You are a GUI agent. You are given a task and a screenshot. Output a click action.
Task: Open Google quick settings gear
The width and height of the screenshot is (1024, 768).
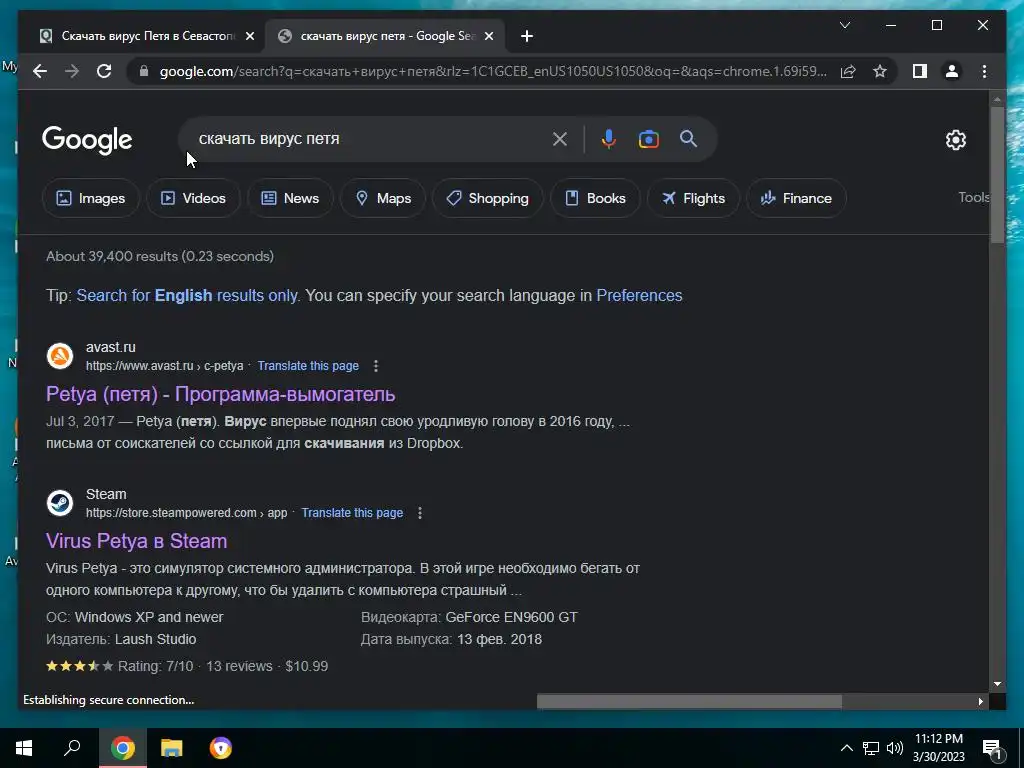(x=955, y=140)
